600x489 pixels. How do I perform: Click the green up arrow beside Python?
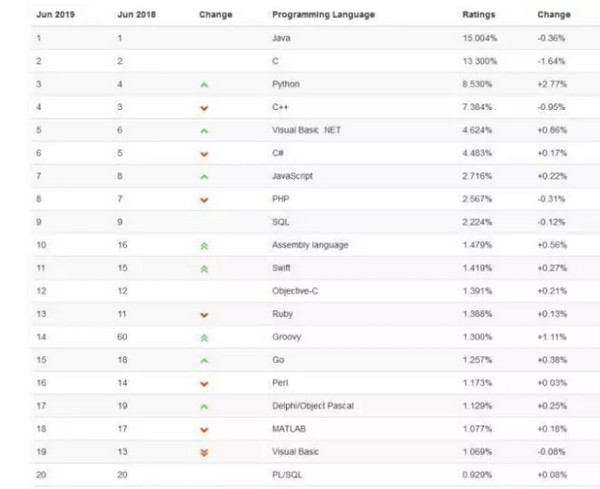(204, 86)
